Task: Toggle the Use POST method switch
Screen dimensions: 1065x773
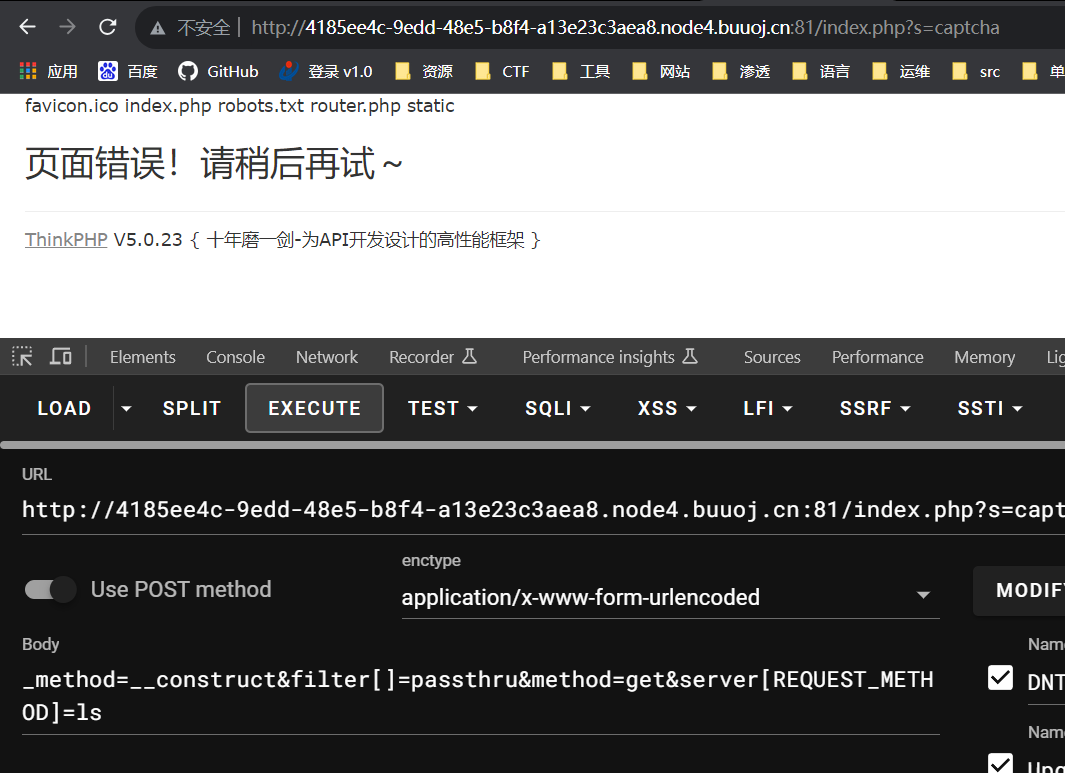Action: (x=51, y=589)
